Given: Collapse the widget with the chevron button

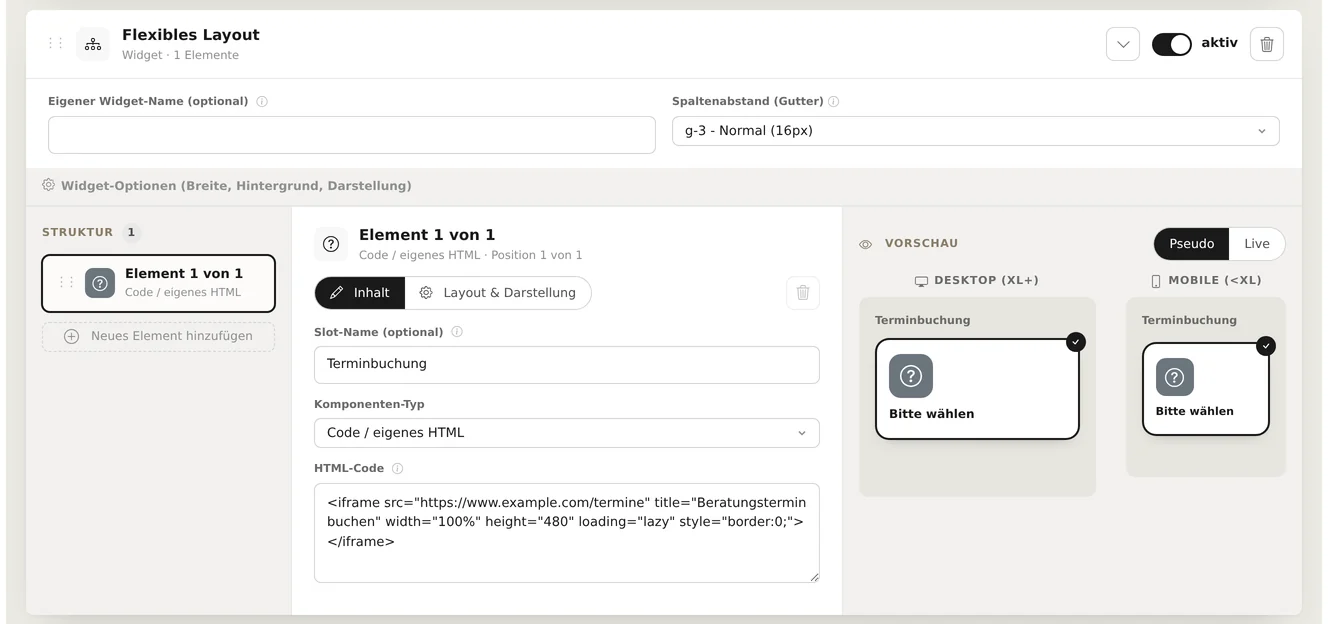Looking at the screenshot, I should pos(1123,44).
